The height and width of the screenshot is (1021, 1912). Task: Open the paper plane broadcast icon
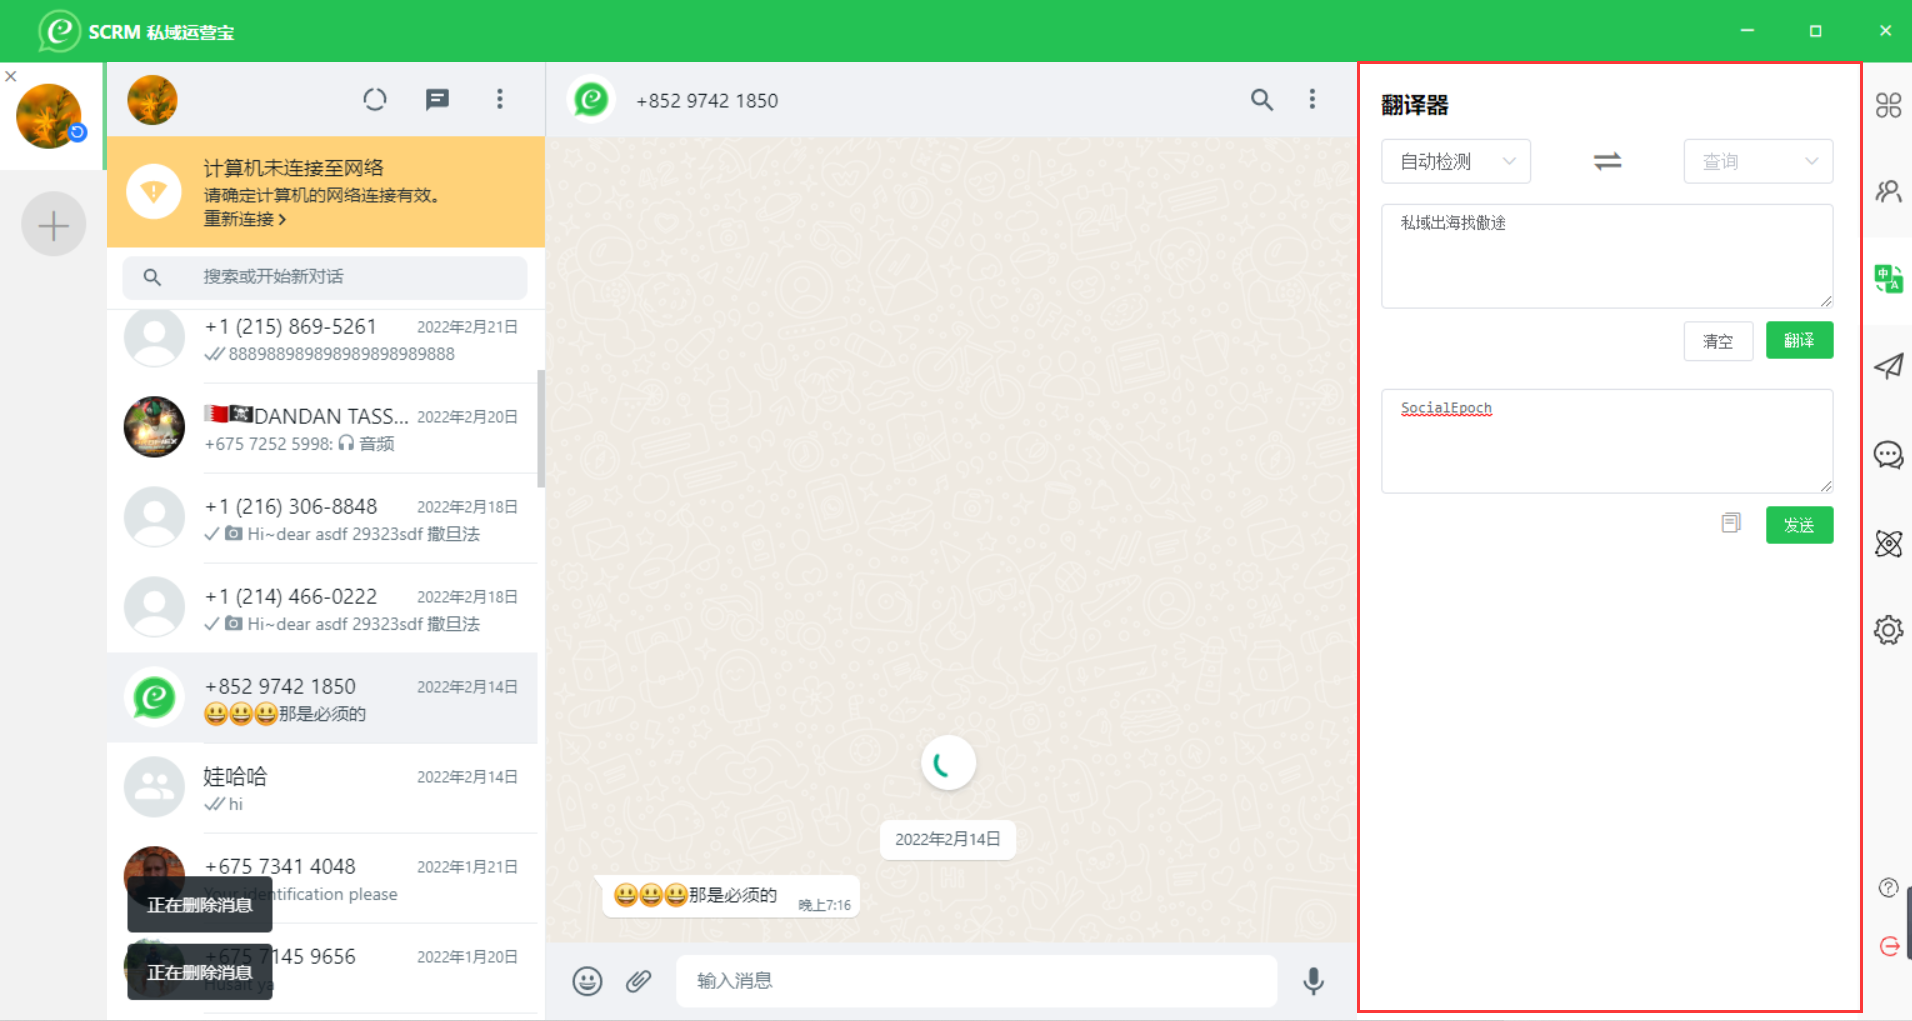click(1888, 366)
